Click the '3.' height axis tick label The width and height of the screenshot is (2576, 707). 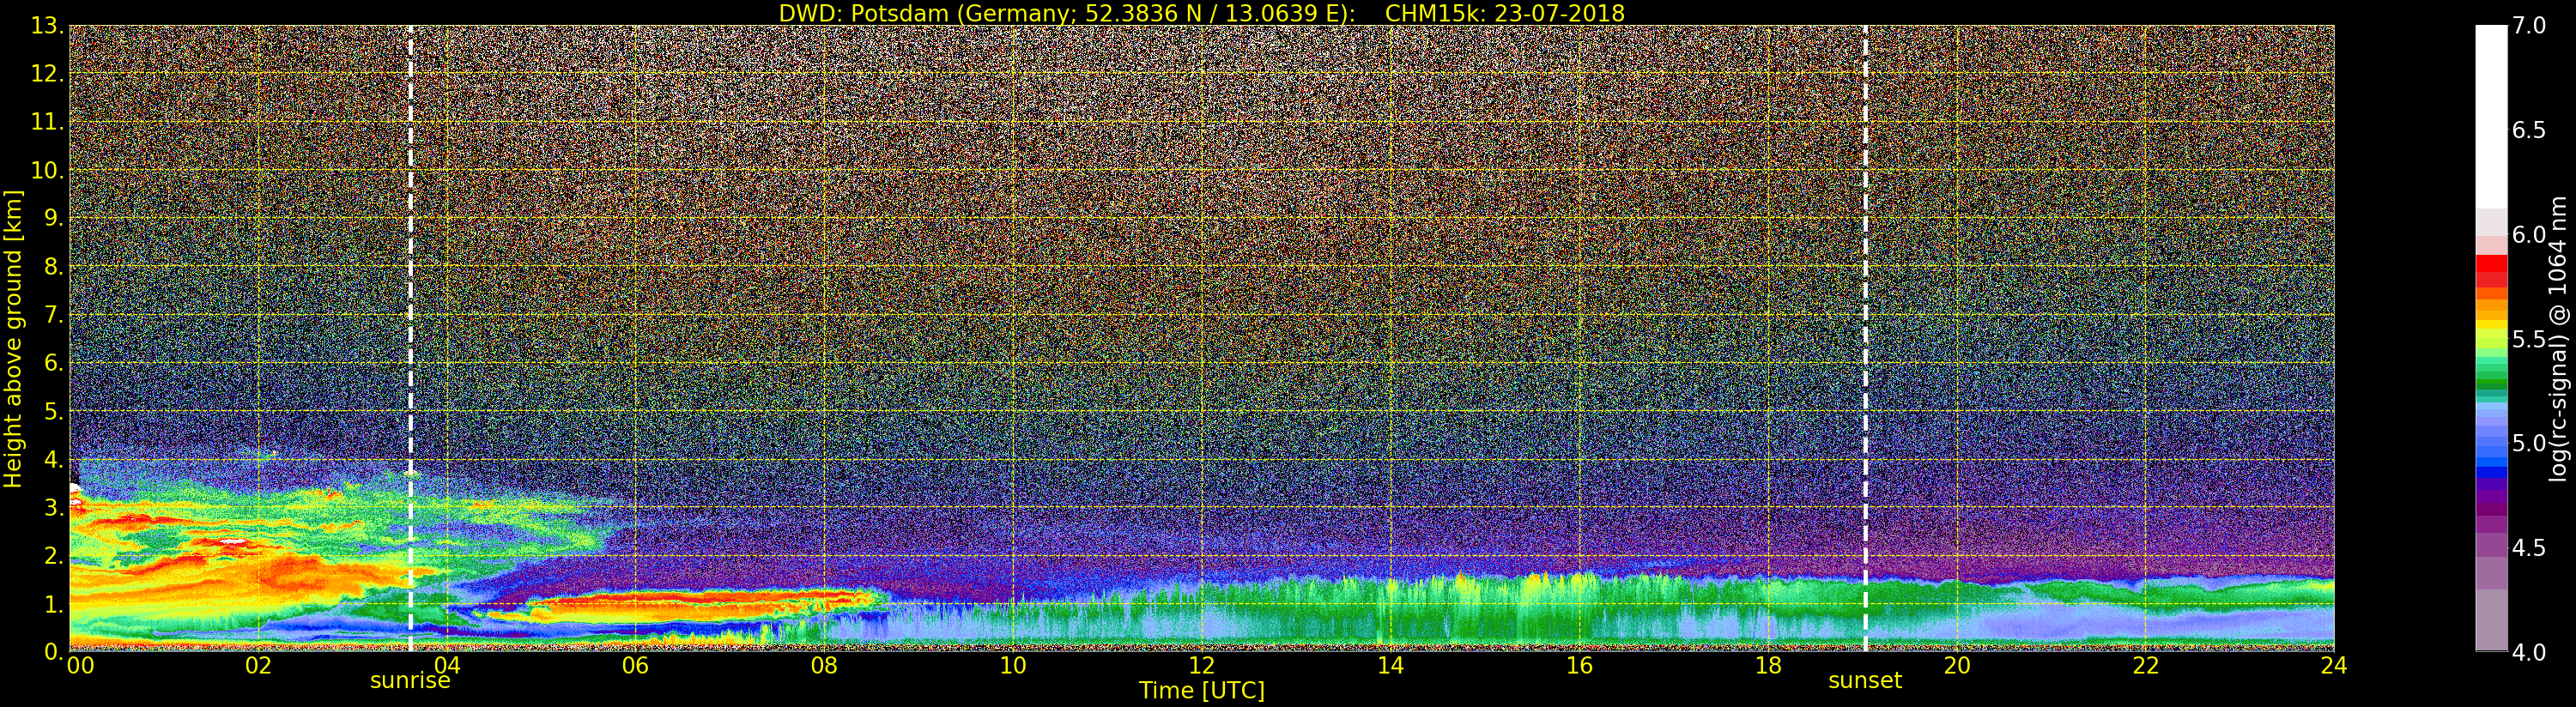(54, 508)
